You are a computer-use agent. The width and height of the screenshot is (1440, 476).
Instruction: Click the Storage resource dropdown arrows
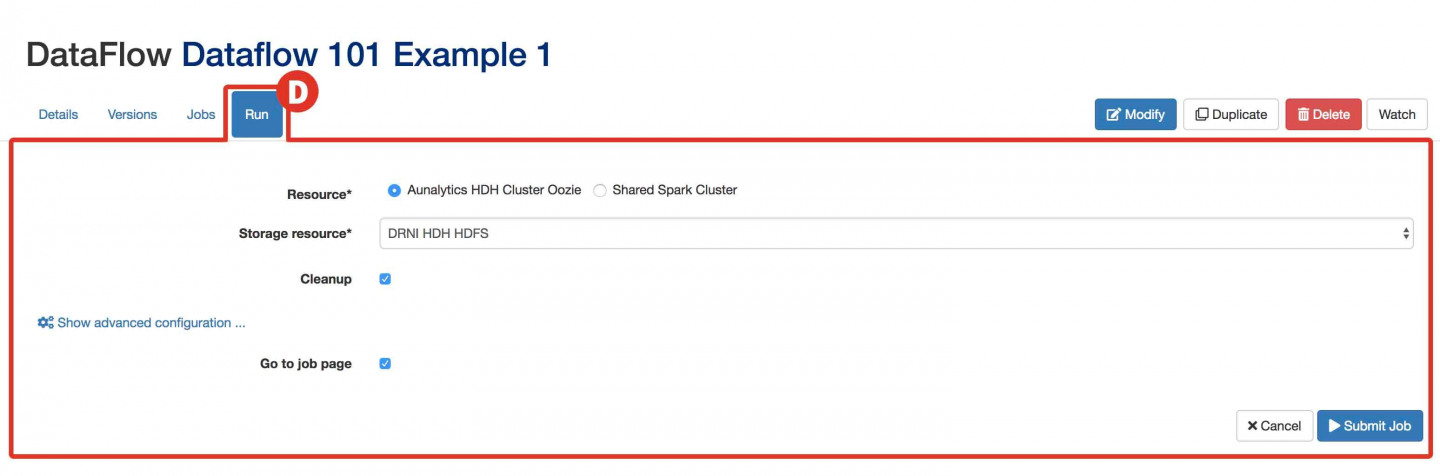click(x=1406, y=234)
